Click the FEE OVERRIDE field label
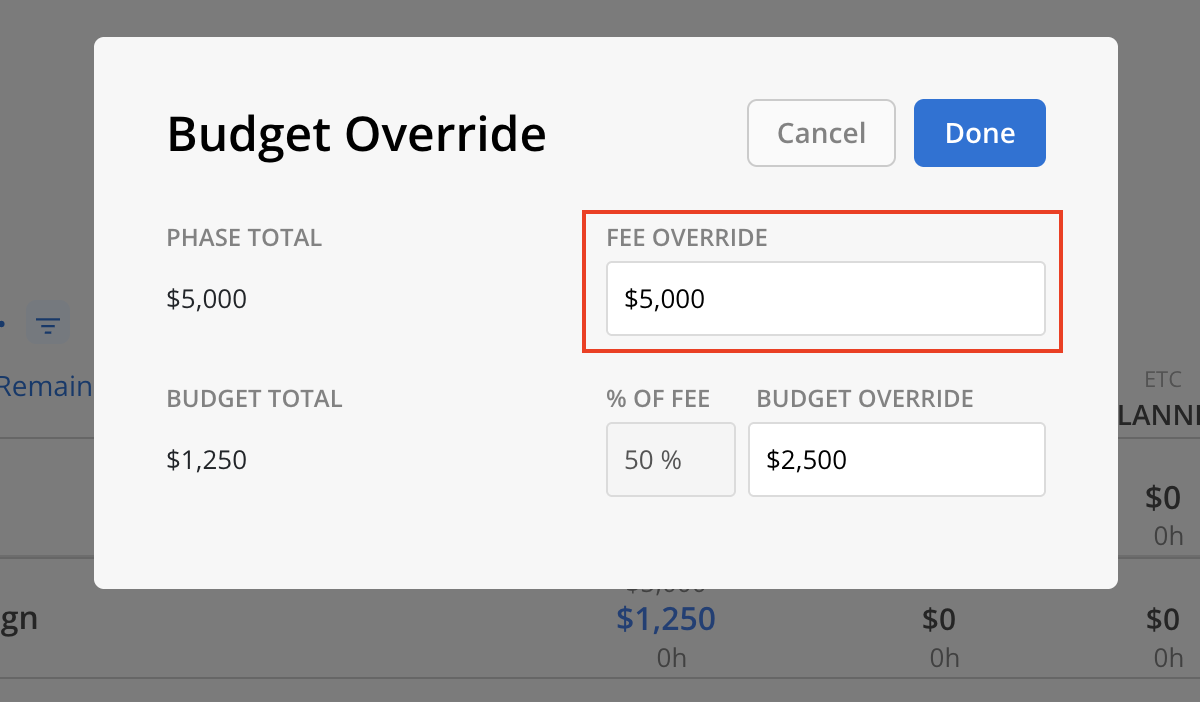This screenshot has width=1200, height=702. (x=687, y=238)
